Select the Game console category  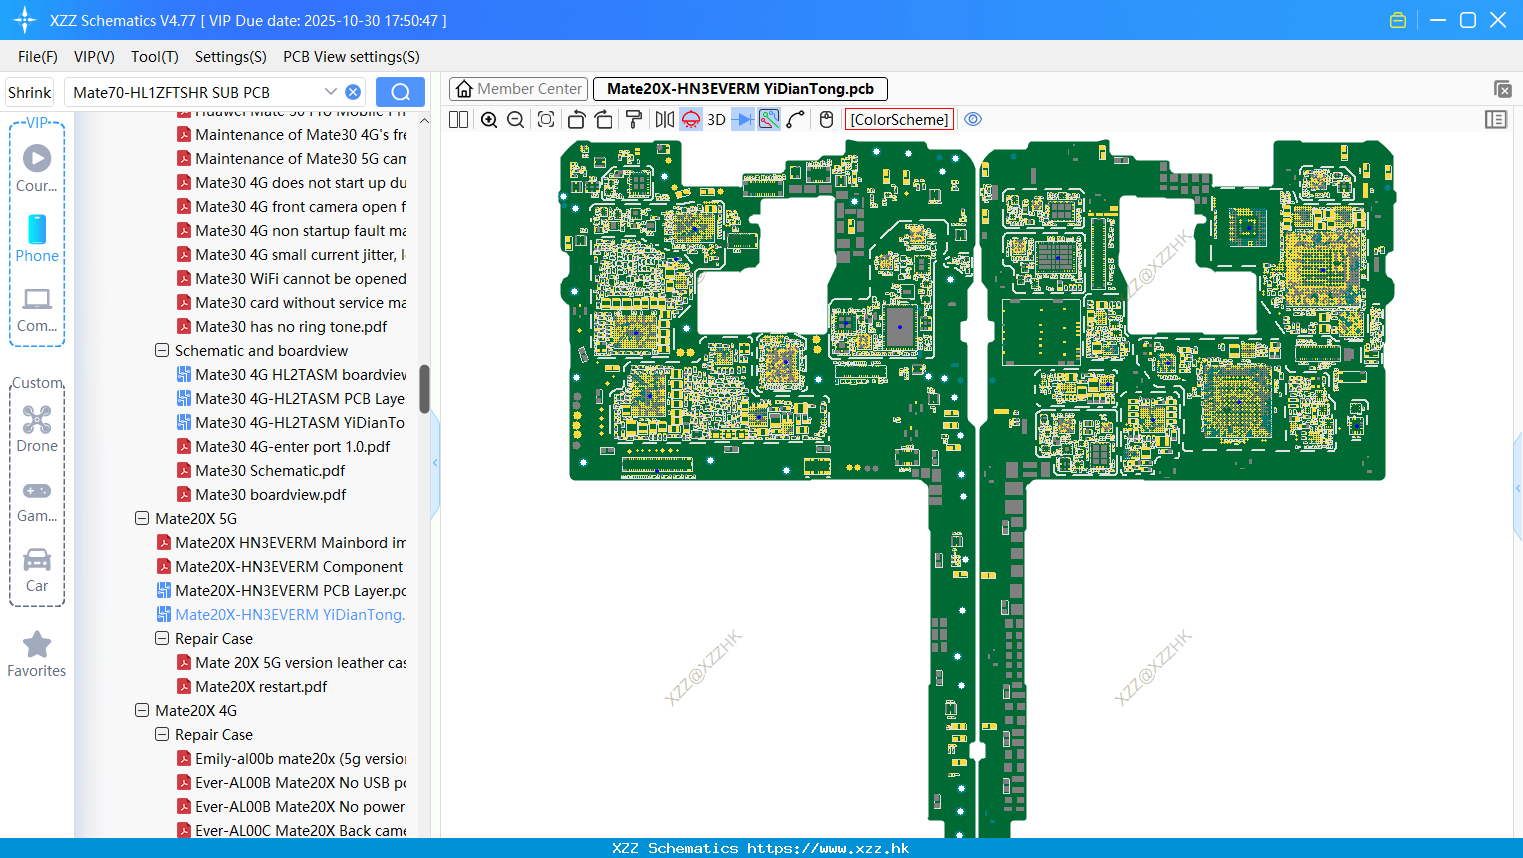tap(37, 501)
